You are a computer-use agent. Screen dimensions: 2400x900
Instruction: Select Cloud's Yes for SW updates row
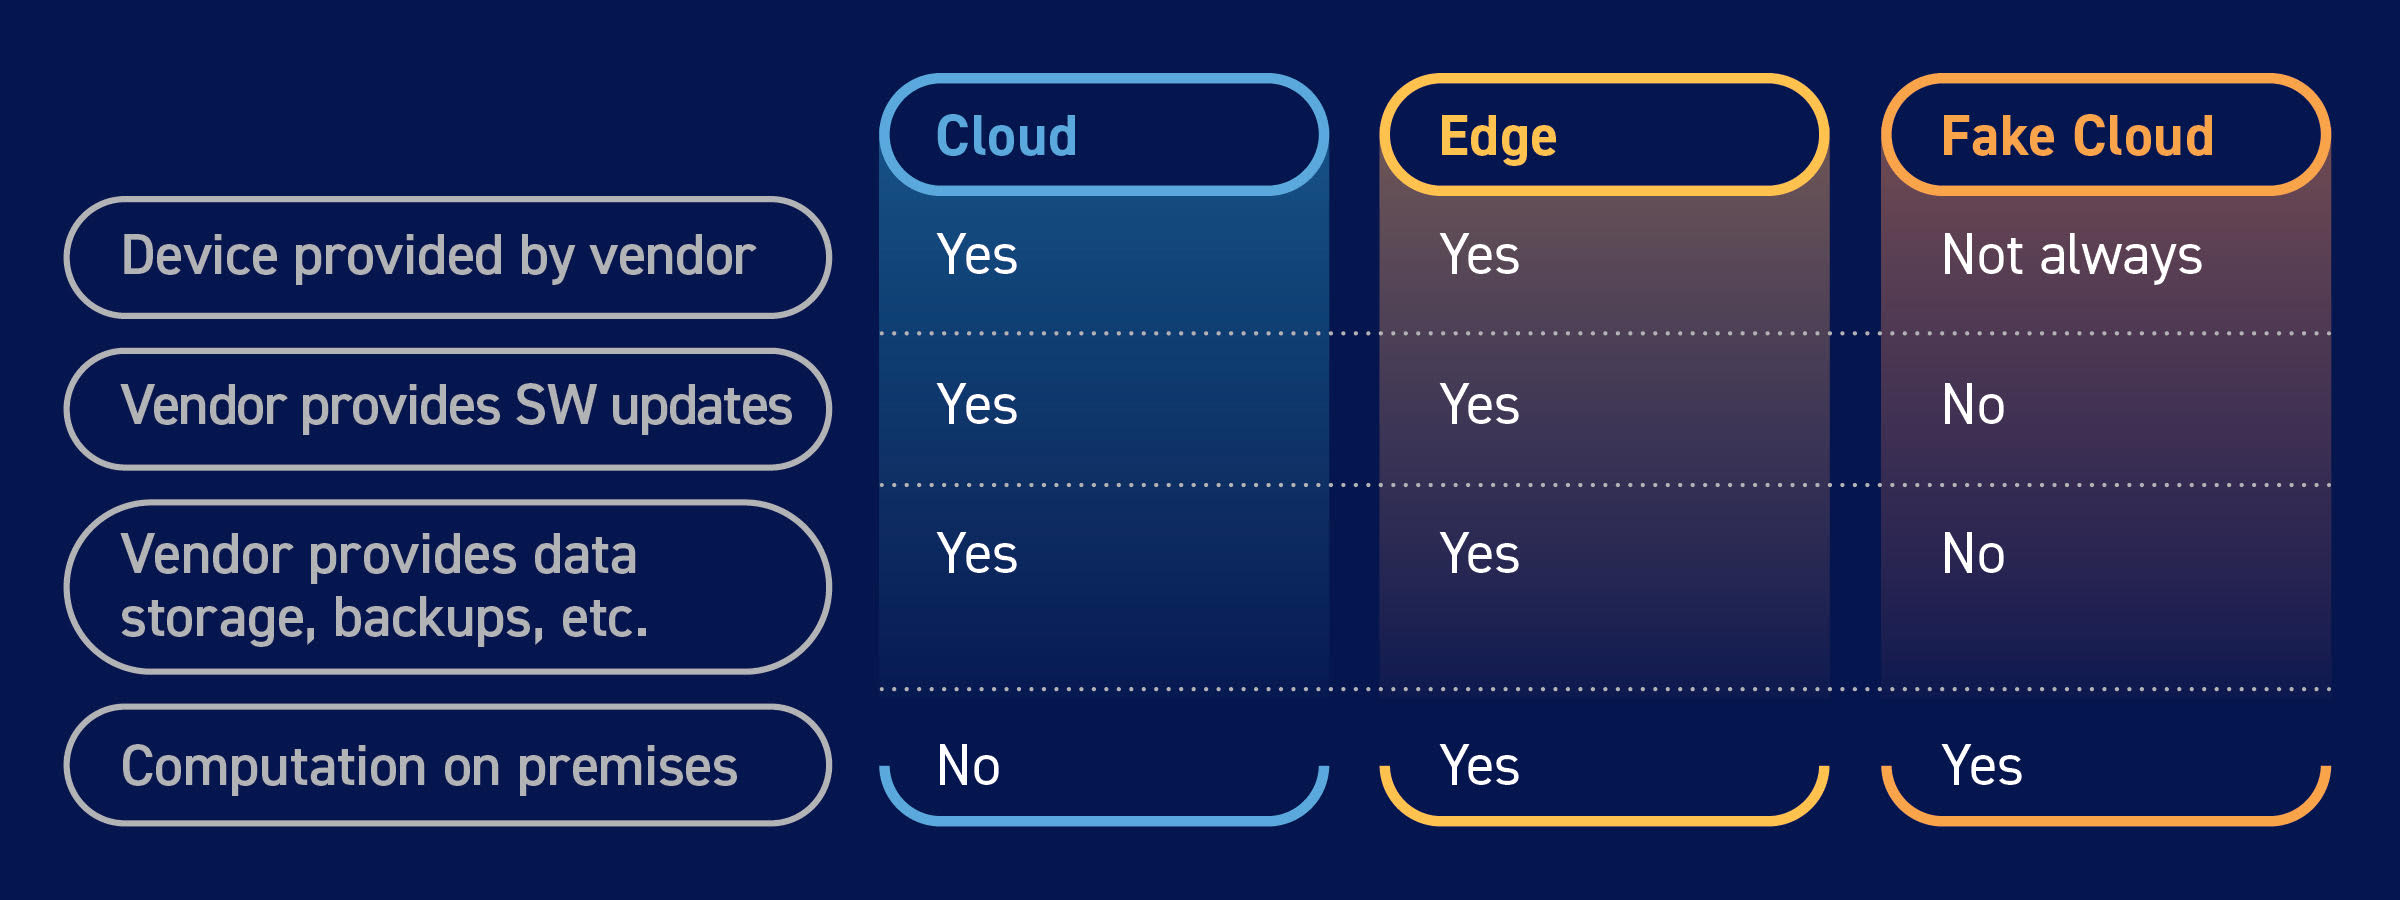(x=977, y=405)
